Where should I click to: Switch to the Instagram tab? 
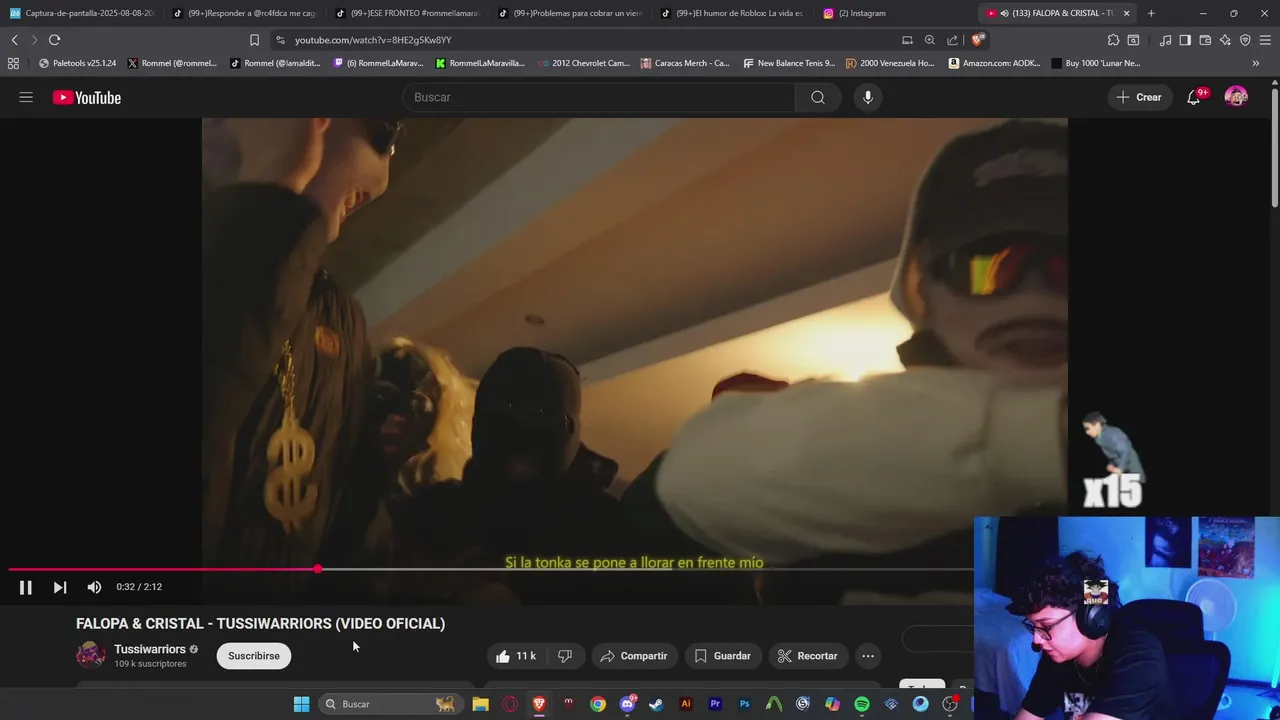pyautogui.click(x=896, y=13)
